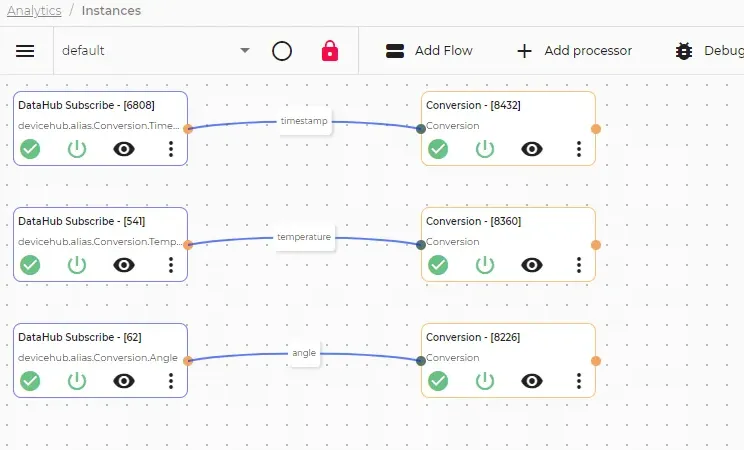Click eye icon on Conversion [8226]

[x=532, y=381]
